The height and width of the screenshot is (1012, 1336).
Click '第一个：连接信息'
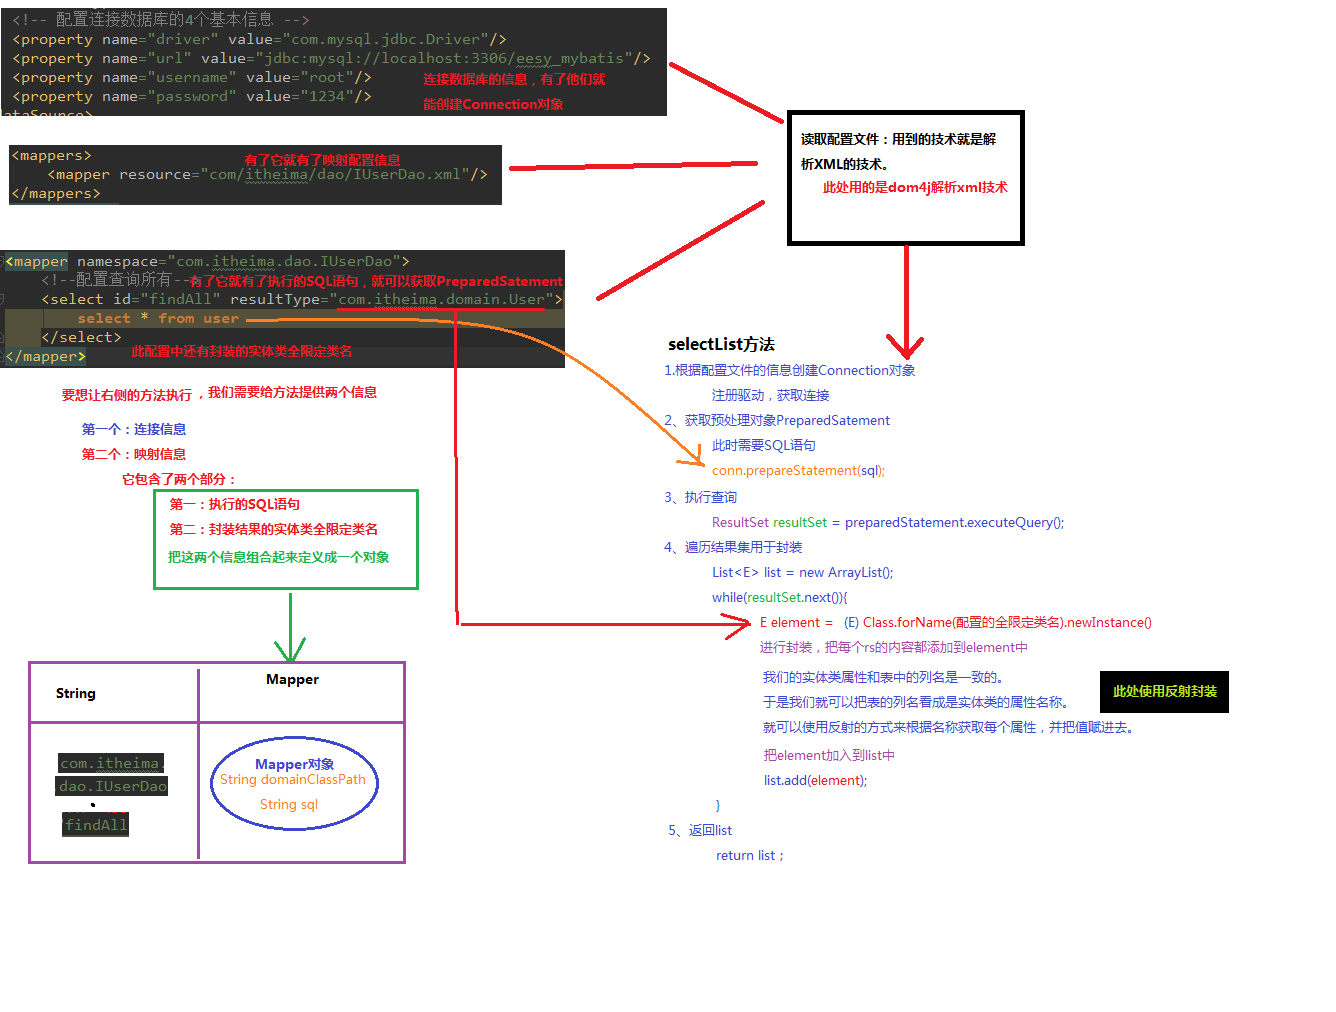pos(134,429)
